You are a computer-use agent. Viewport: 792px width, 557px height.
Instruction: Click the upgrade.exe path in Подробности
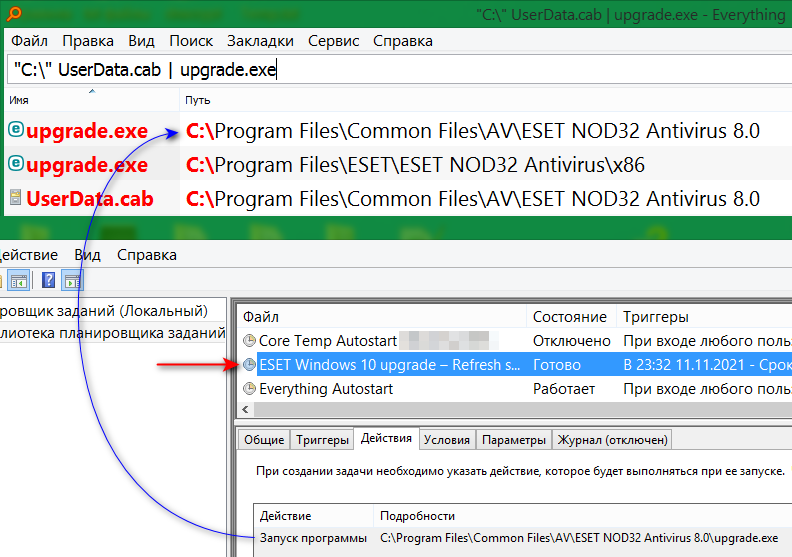[x=579, y=538]
